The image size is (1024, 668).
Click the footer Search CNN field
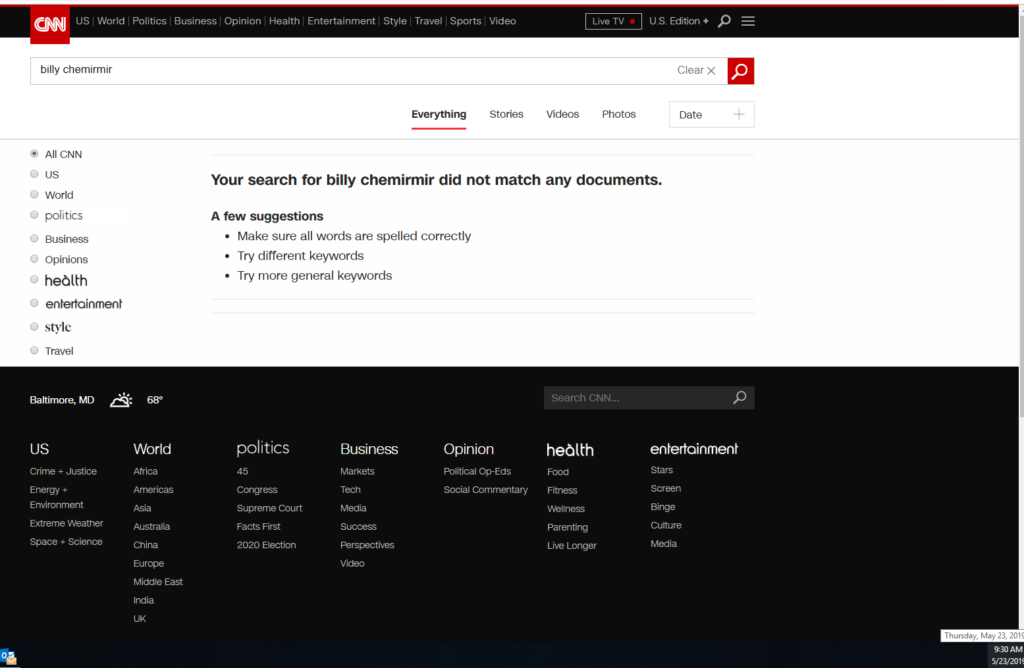coord(638,398)
